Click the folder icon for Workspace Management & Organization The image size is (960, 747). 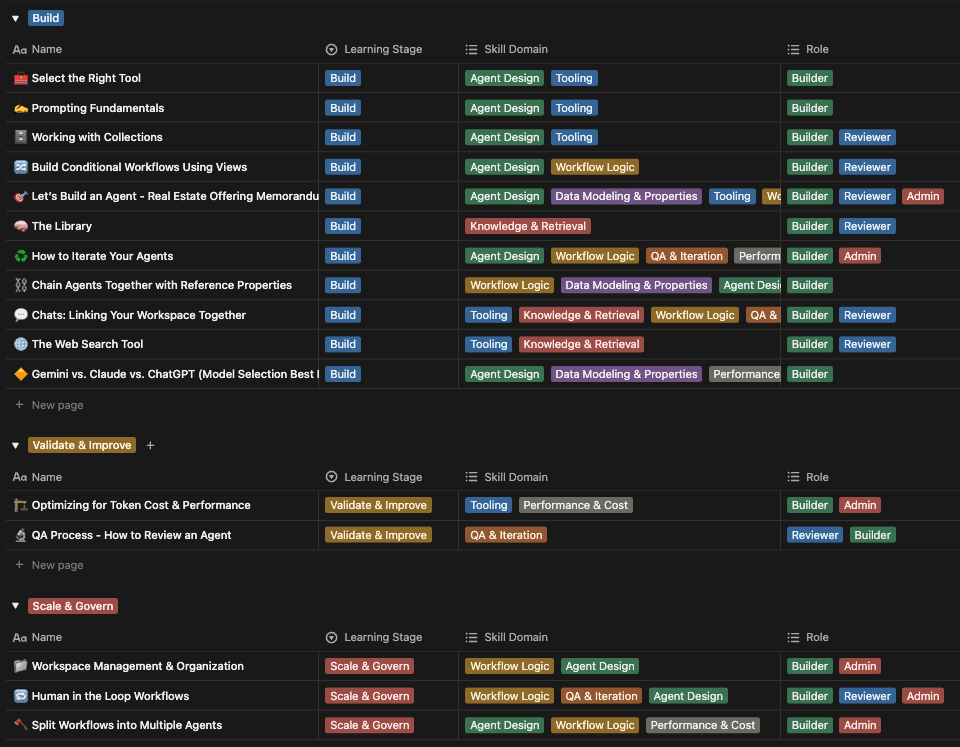click(21, 666)
